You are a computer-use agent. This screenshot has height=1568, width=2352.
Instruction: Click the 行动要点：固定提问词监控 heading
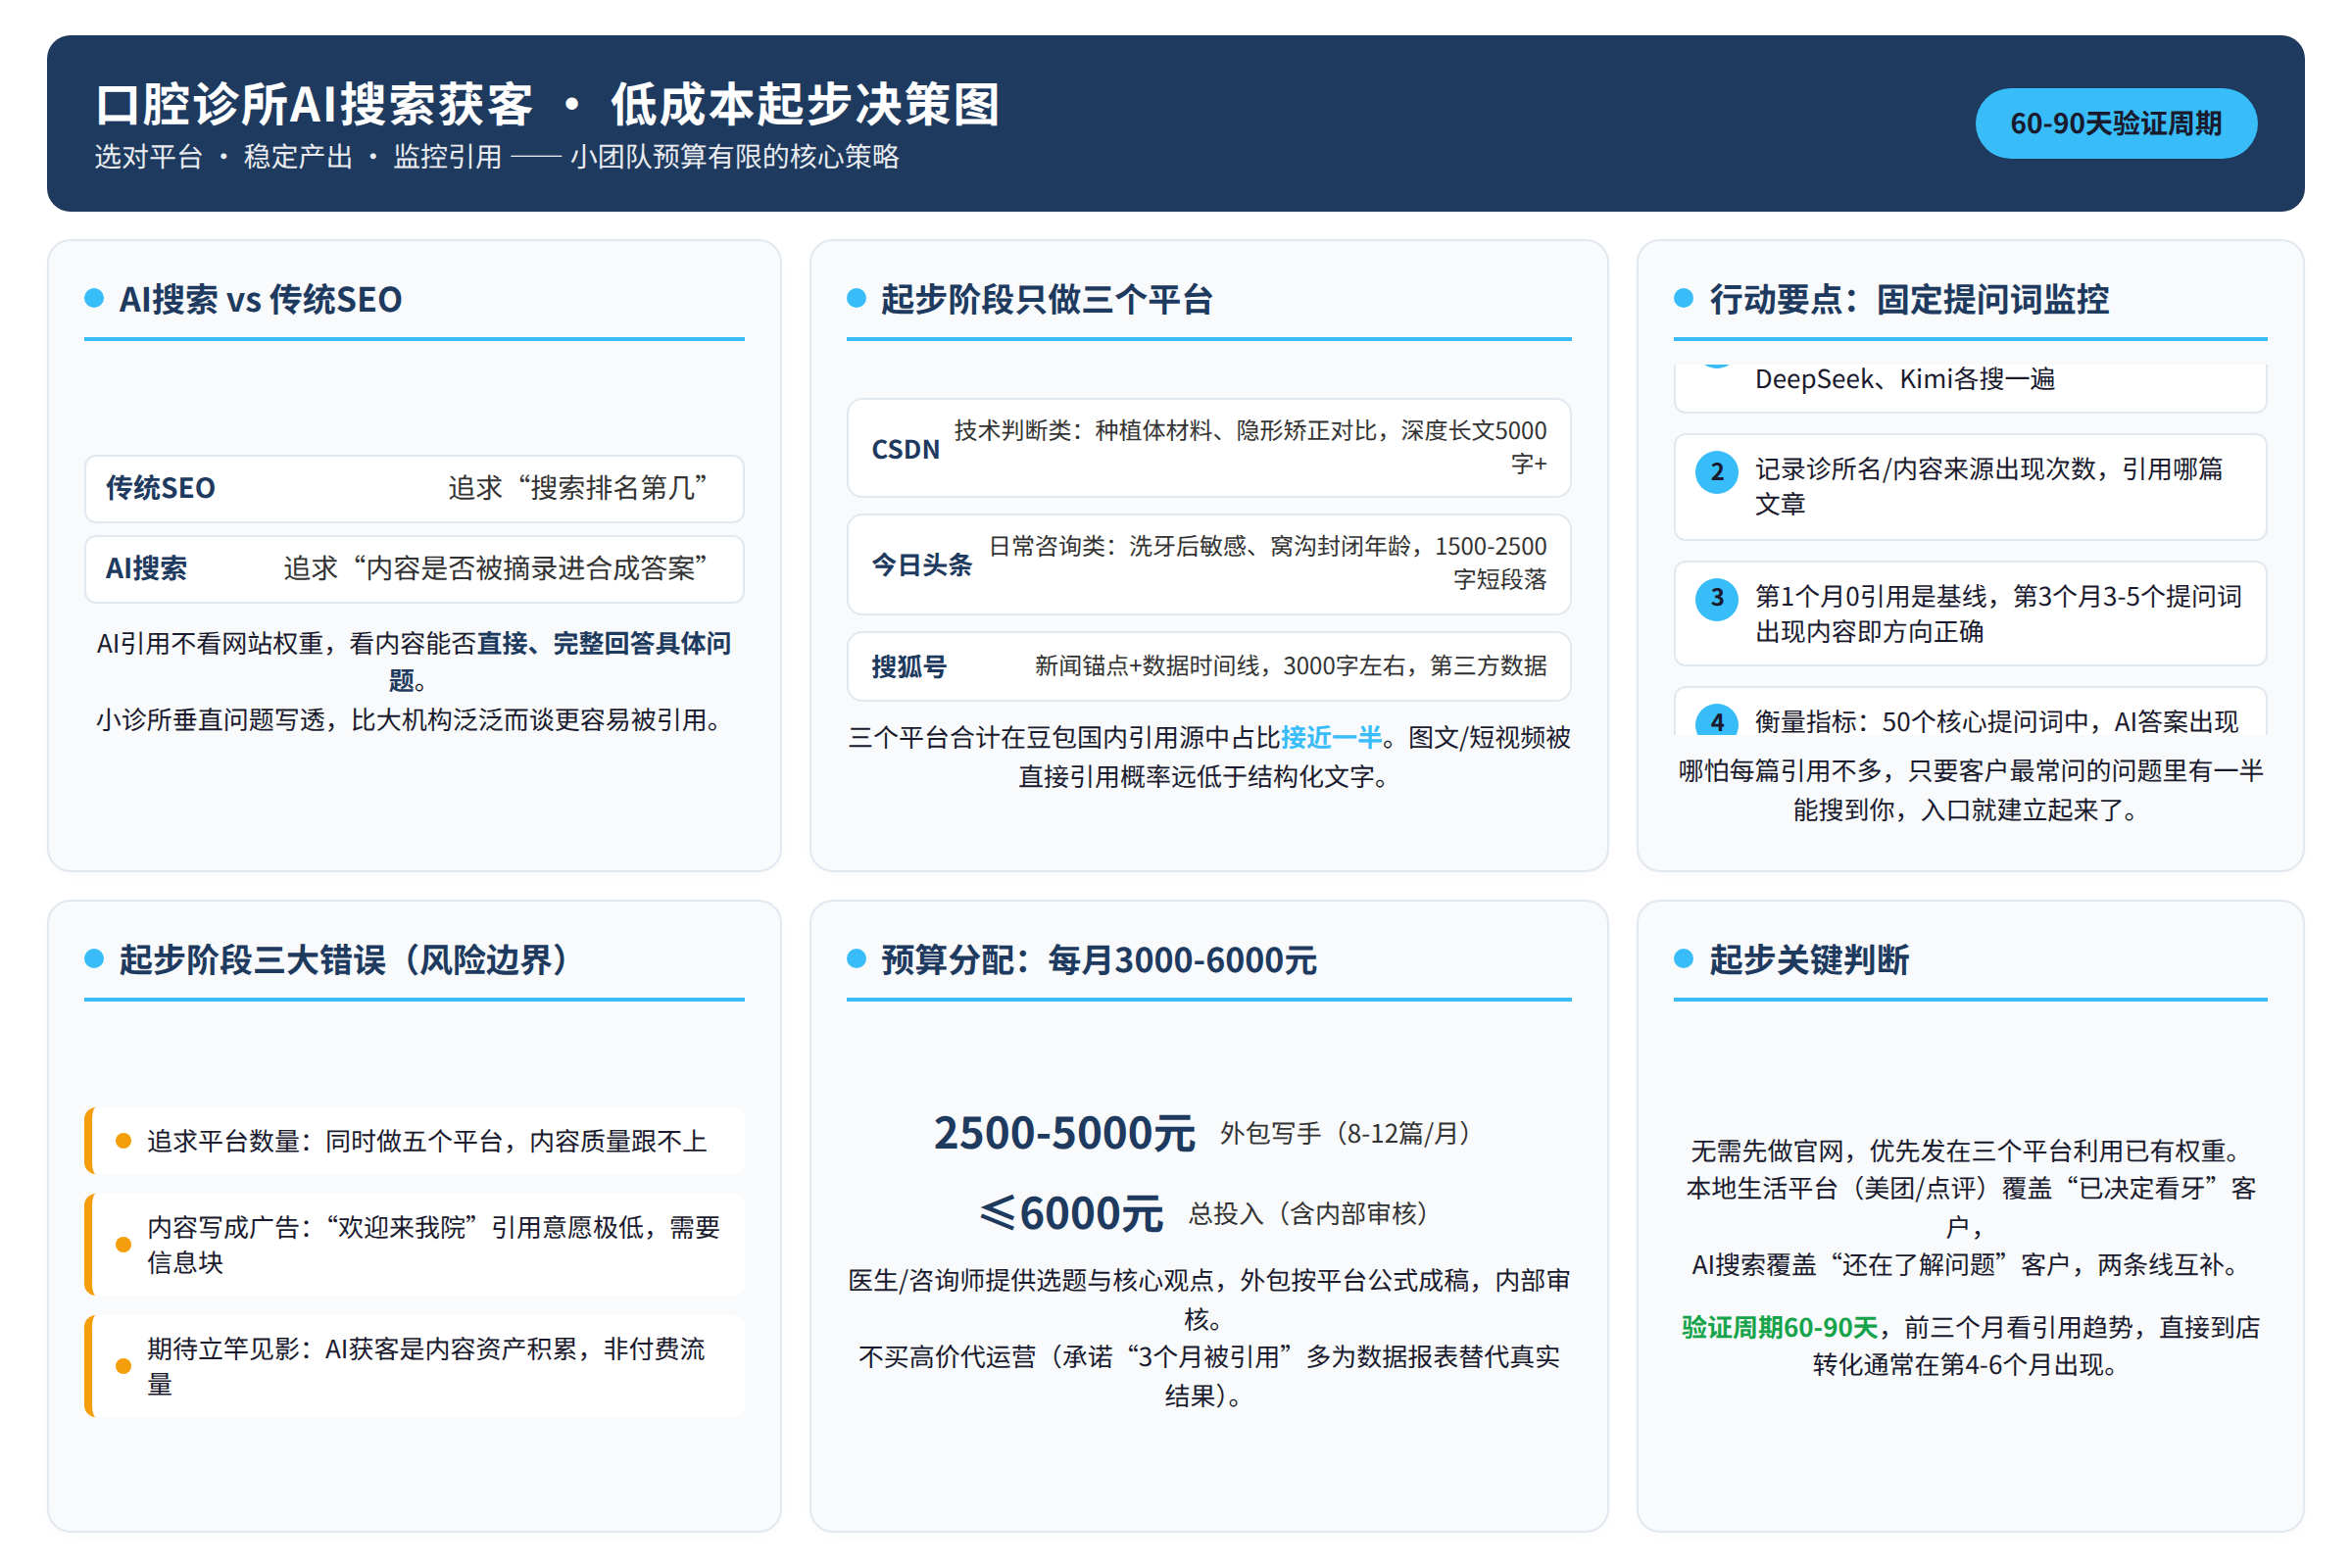[1908, 299]
